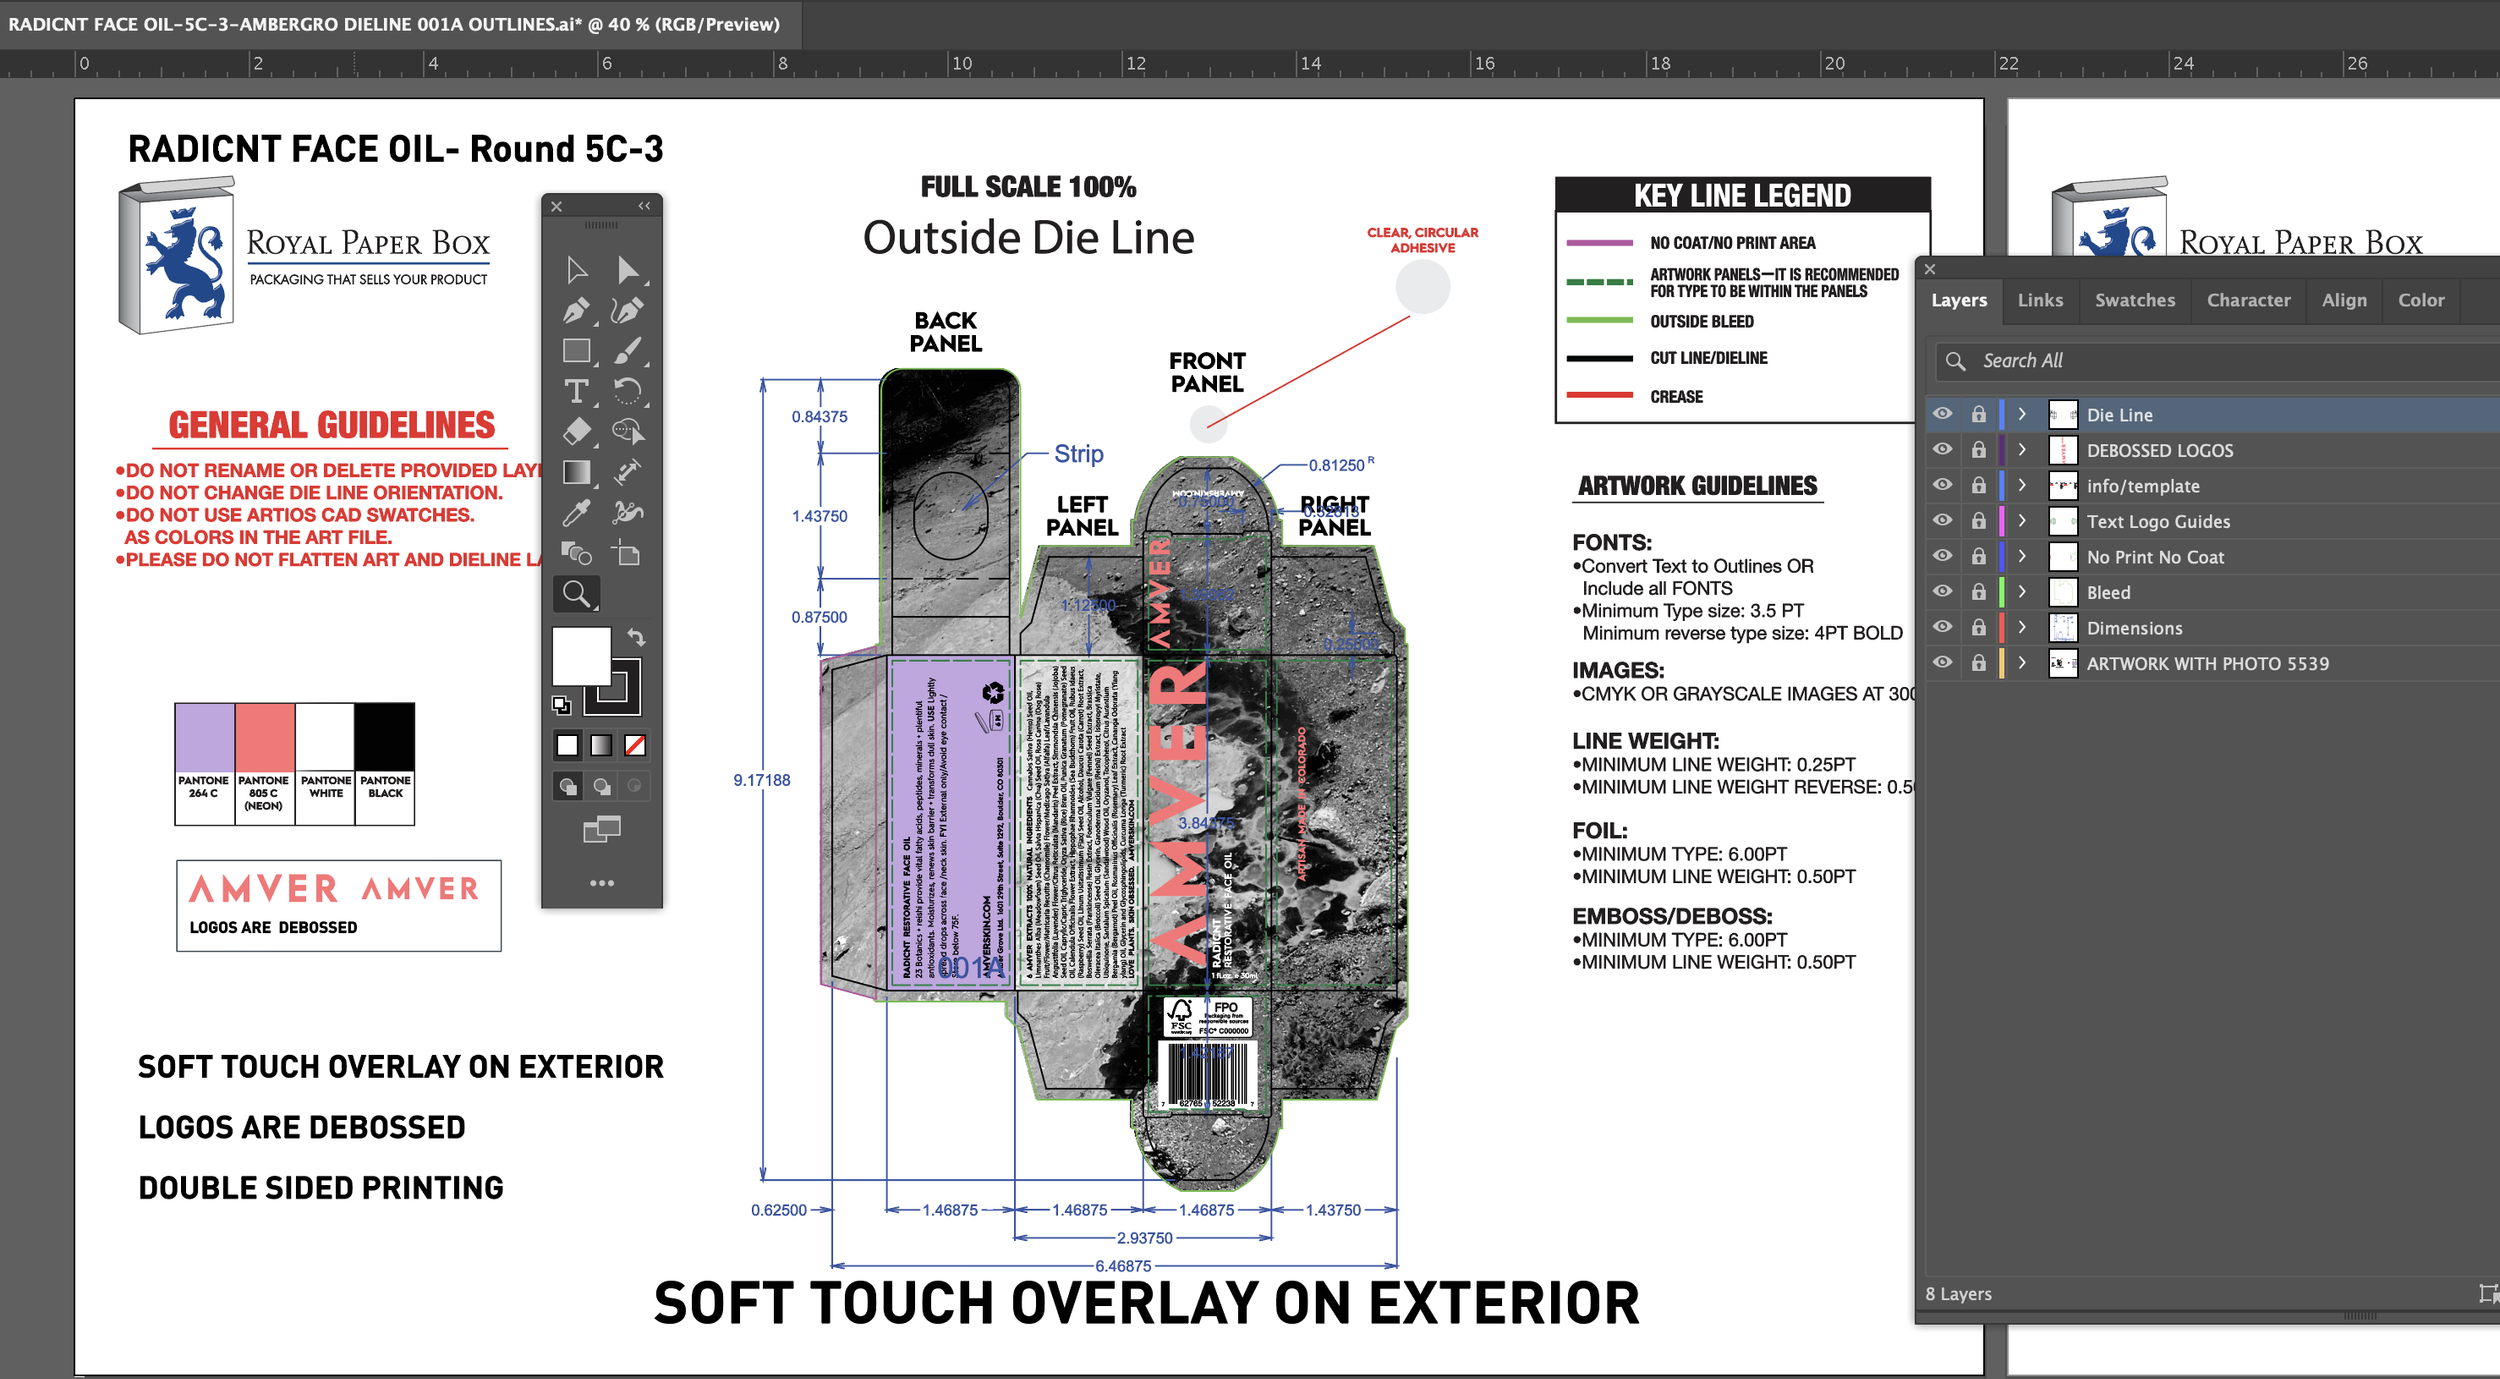Select the Curvature tool

click(x=628, y=311)
